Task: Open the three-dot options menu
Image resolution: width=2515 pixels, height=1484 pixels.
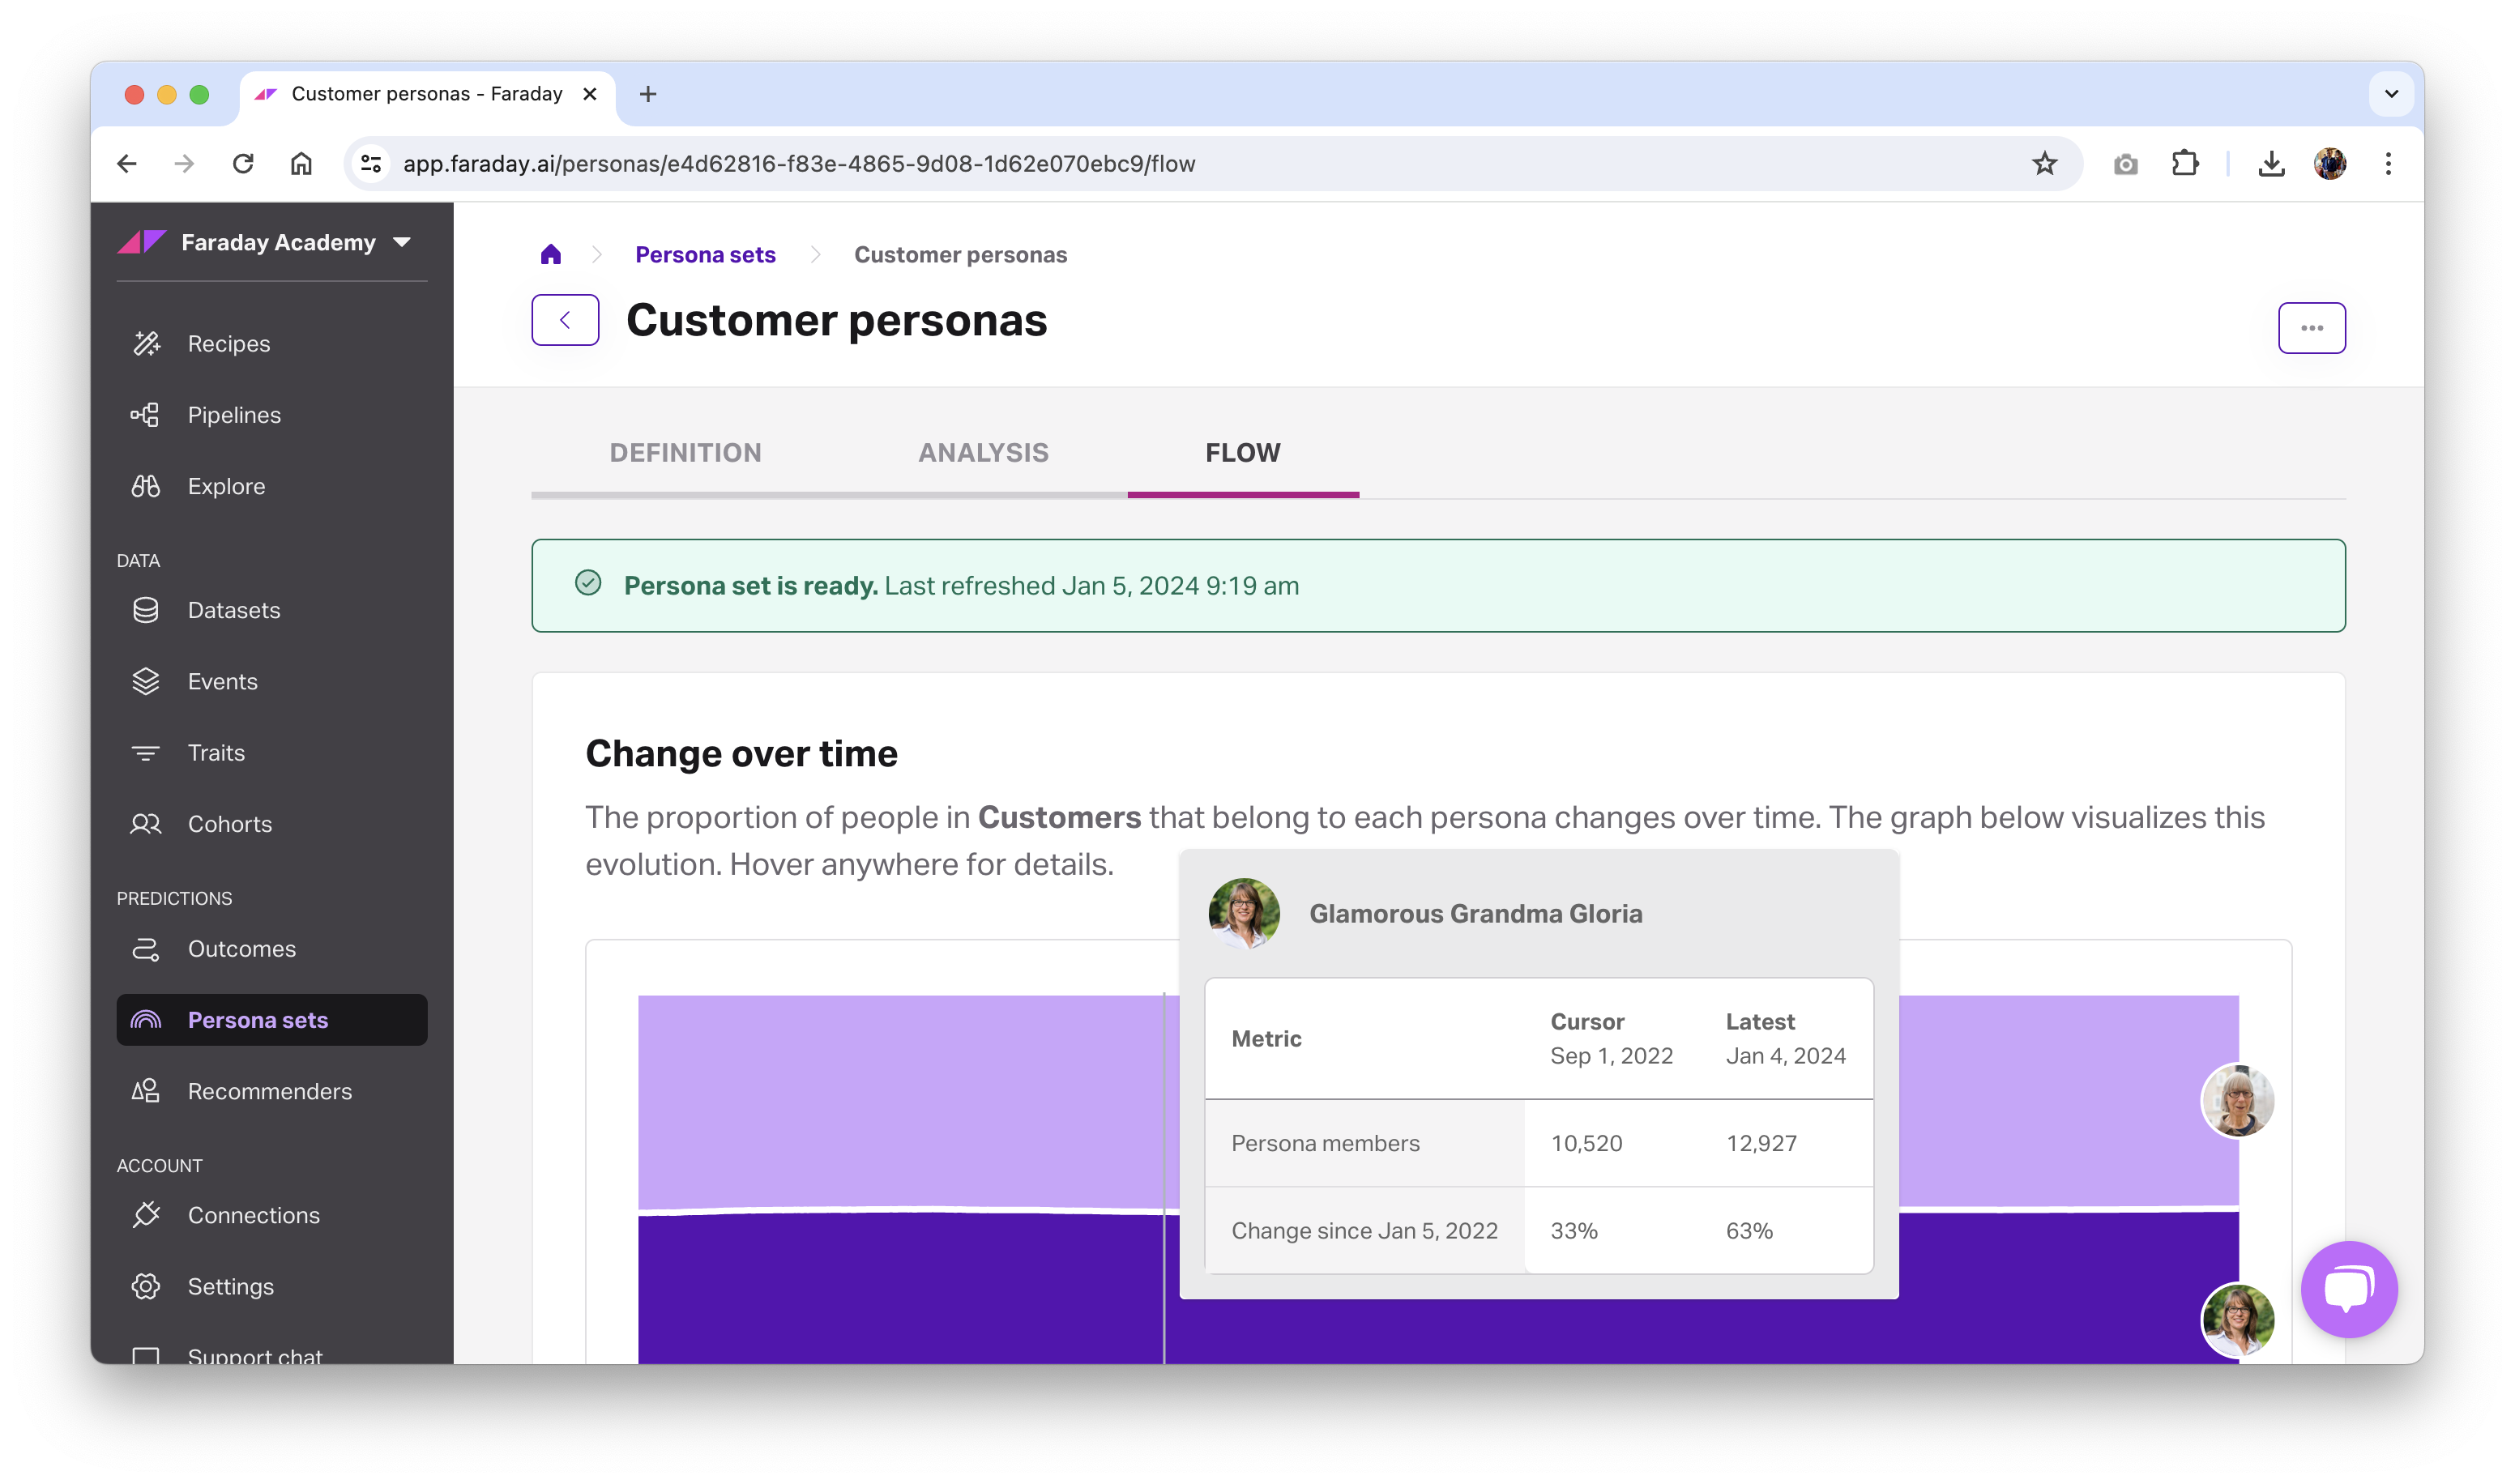Action: click(x=2311, y=328)
